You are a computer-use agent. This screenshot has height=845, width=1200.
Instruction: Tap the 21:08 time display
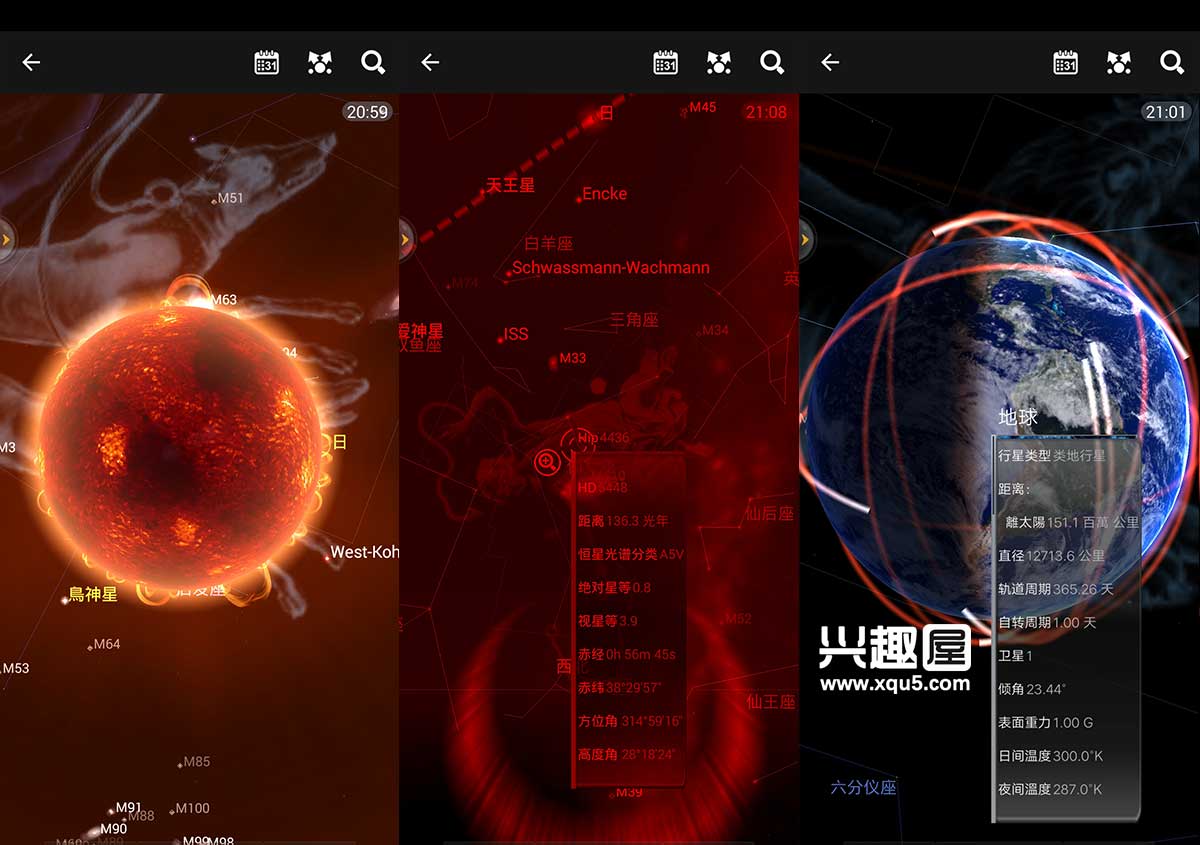(x=766, y=112)
